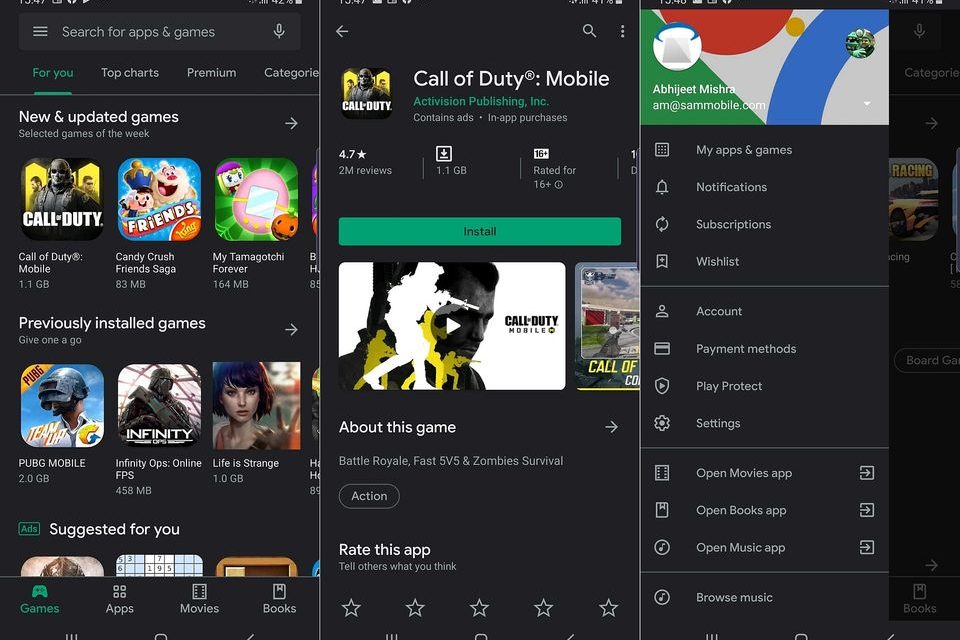The width and height of the screenshot is (960, 640).
Task: Expand Previously installed games with arrow
Action: [x=291, y=329]
